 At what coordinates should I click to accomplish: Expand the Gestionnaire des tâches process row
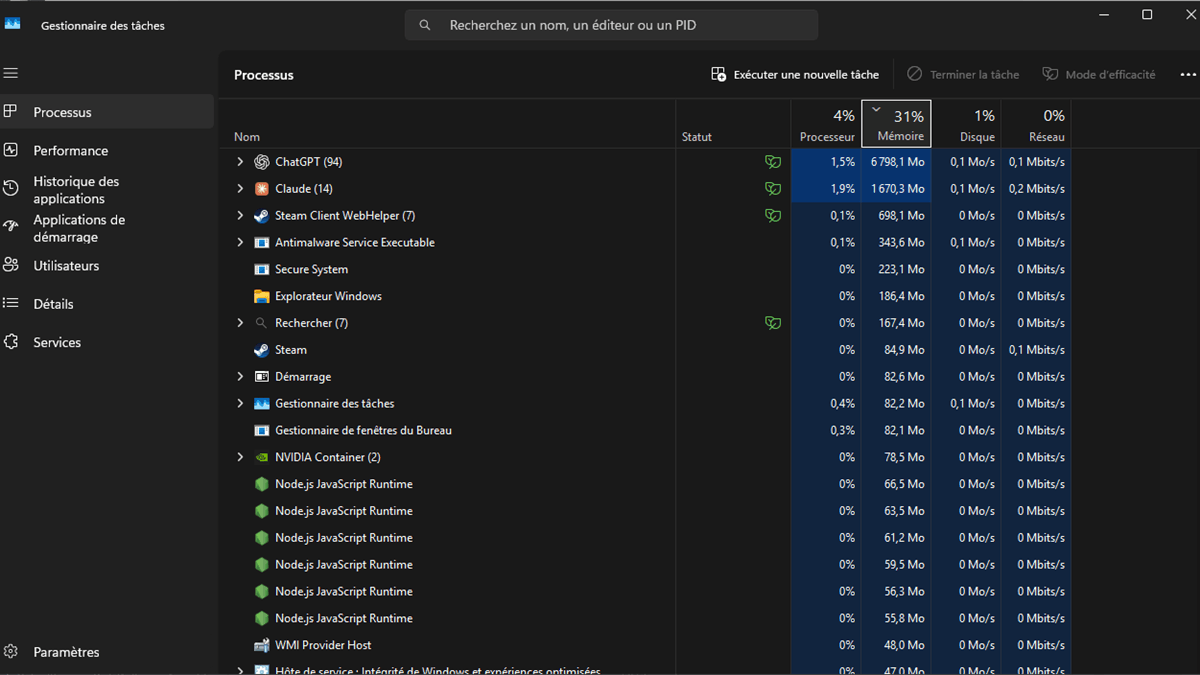point(240,404)
